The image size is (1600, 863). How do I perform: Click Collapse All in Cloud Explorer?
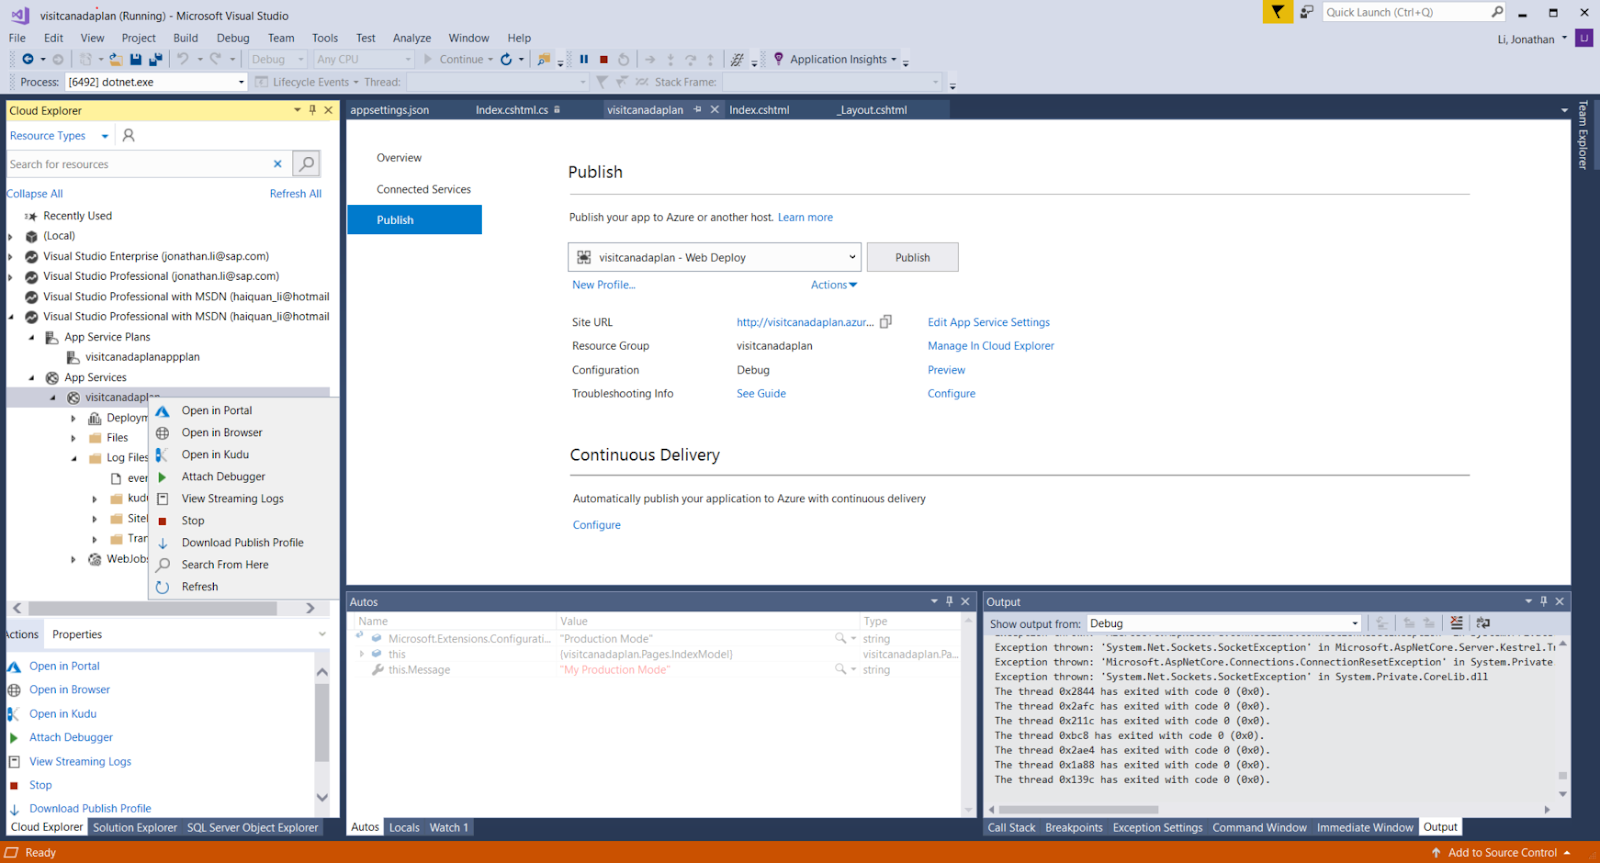click(35, 194)
